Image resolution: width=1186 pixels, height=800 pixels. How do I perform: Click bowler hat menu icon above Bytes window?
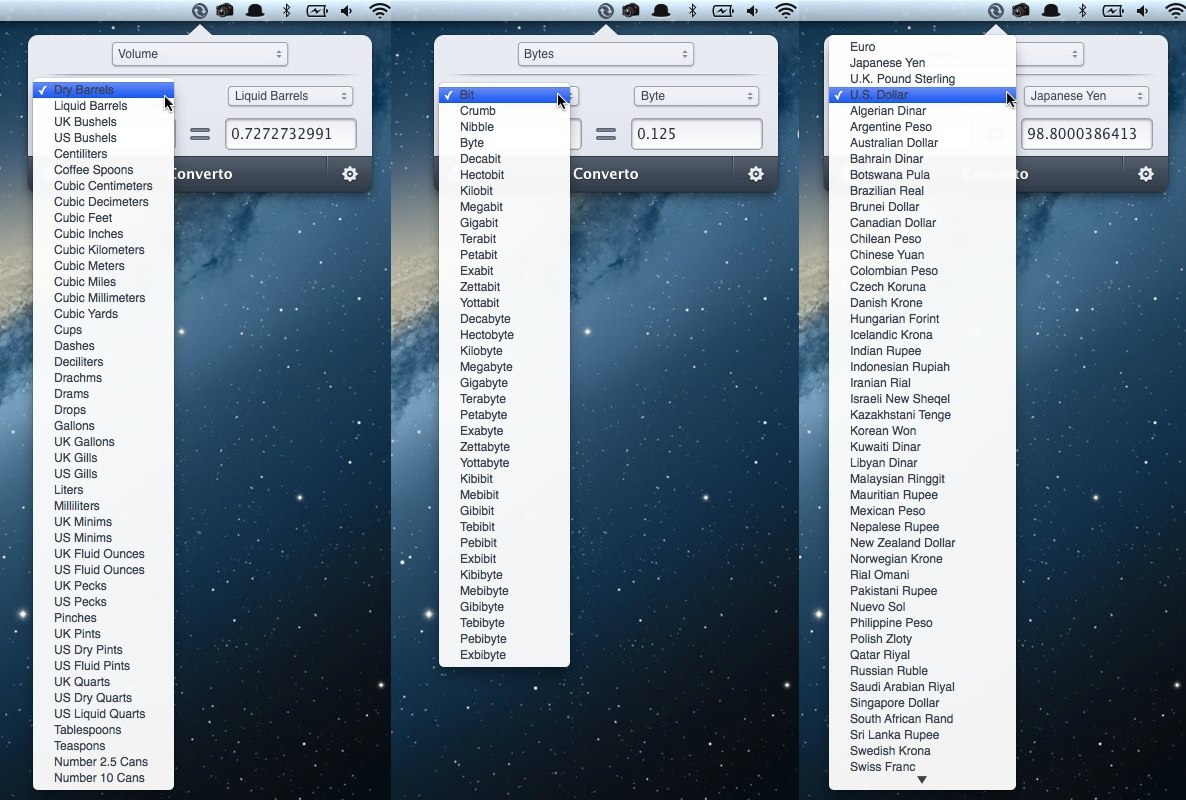(661, 11)
